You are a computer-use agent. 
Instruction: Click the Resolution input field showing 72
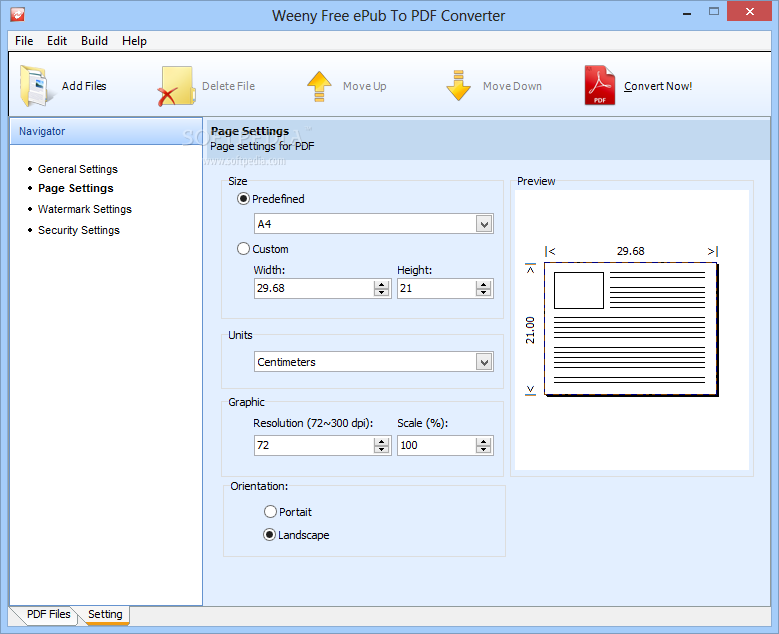[x=314, y=445]
